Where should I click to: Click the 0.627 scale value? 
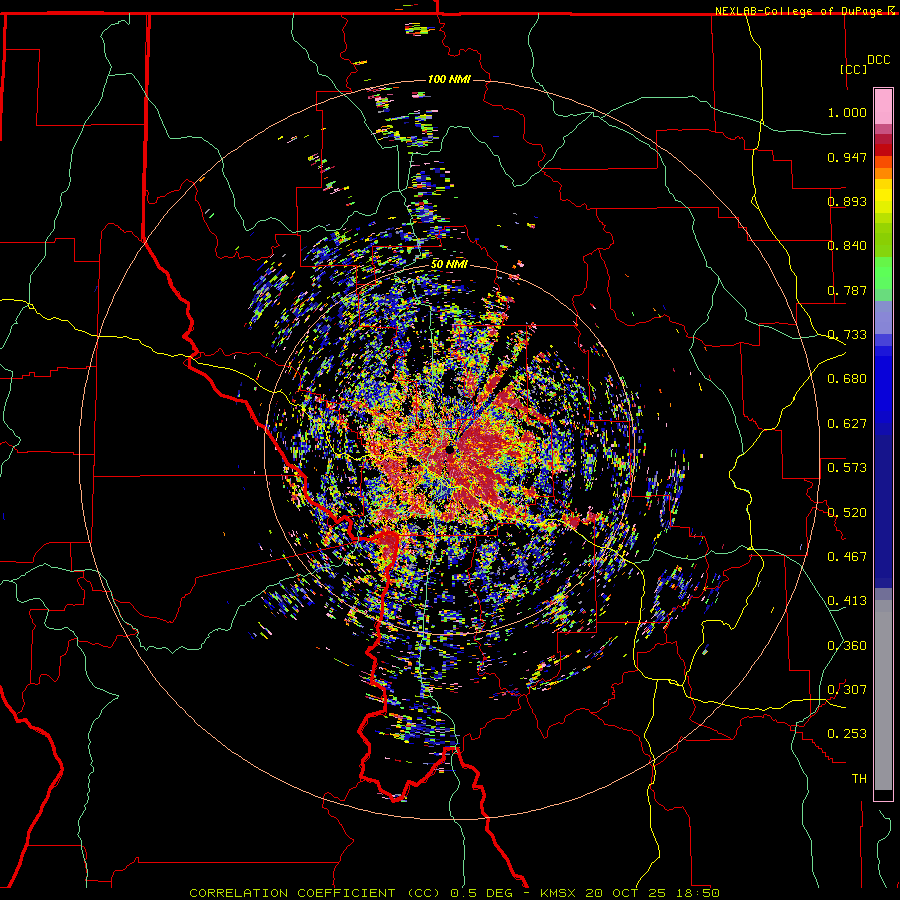[x=847, y=424]
